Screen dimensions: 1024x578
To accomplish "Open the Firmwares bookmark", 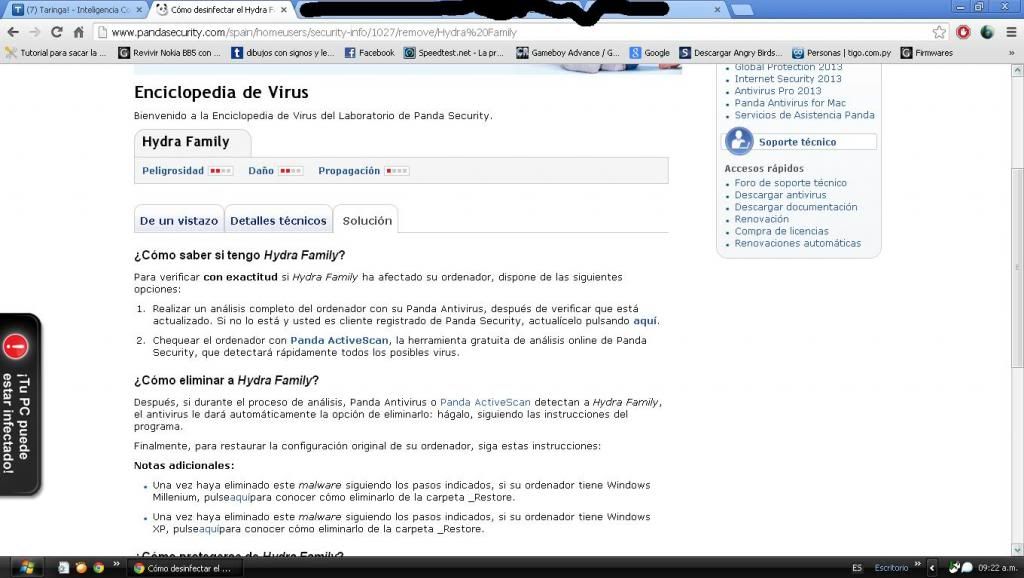I will (x=927, y=53).
